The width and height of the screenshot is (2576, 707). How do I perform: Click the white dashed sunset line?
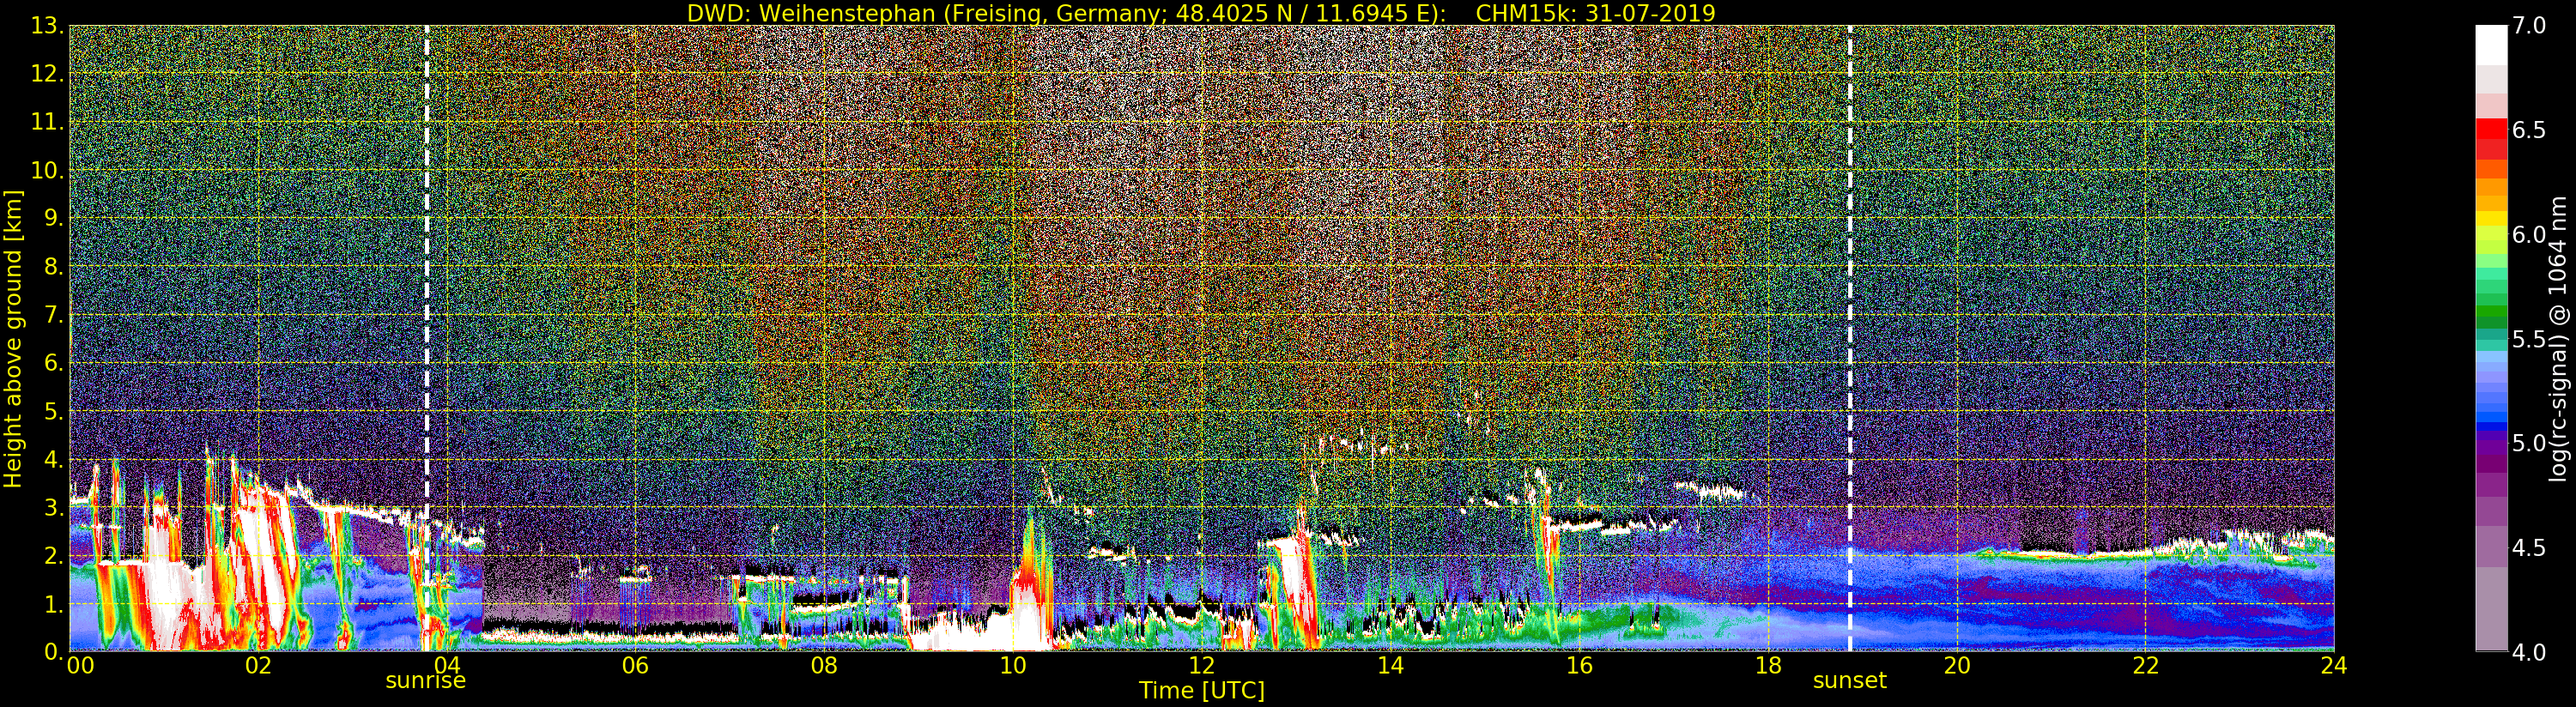tap(1850, 300)
